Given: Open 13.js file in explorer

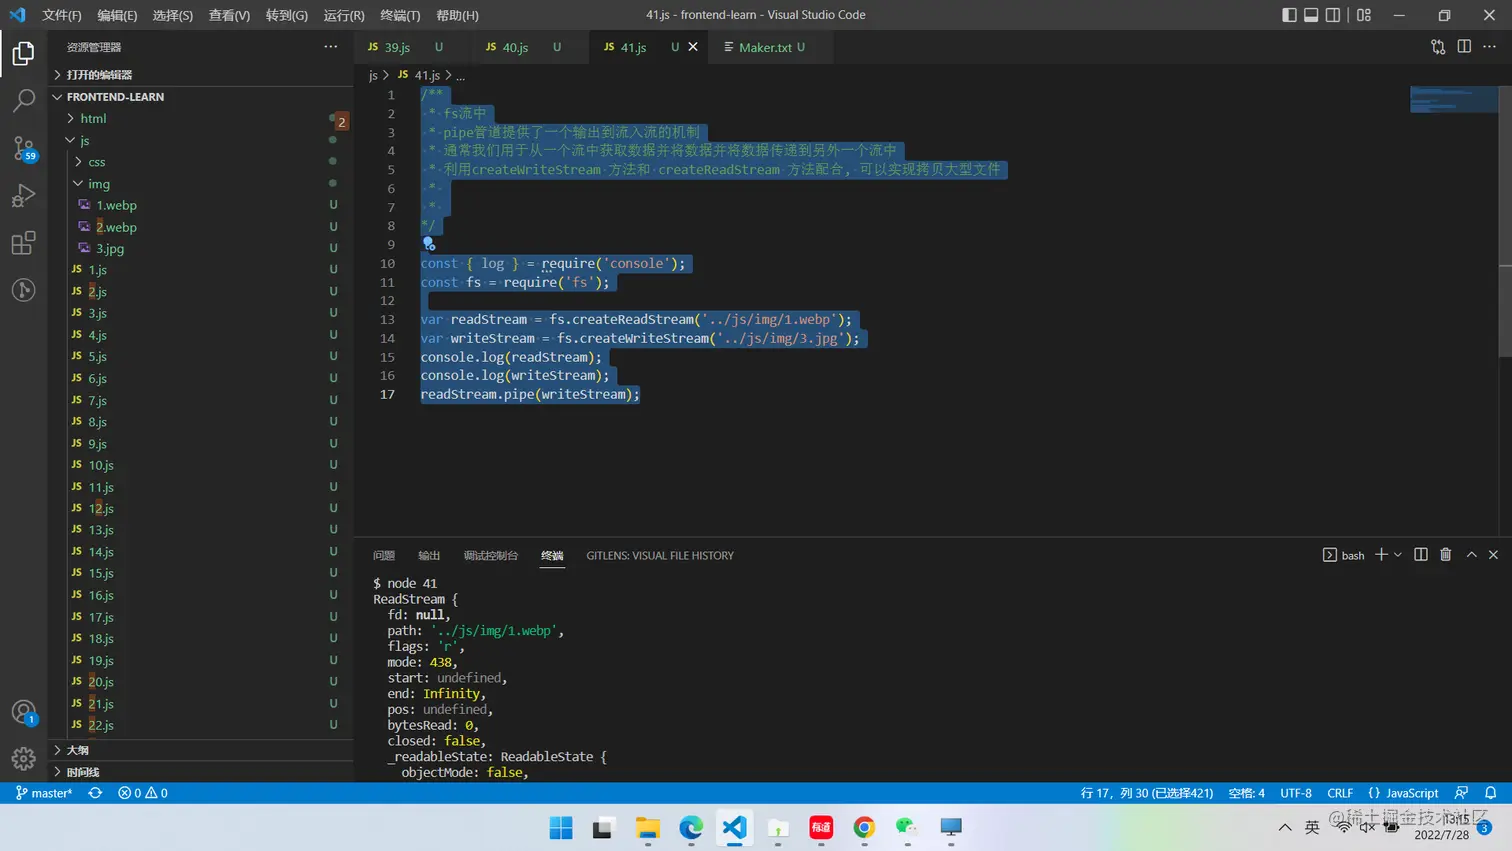Looking at the screenshot, I should coord(101,530).
